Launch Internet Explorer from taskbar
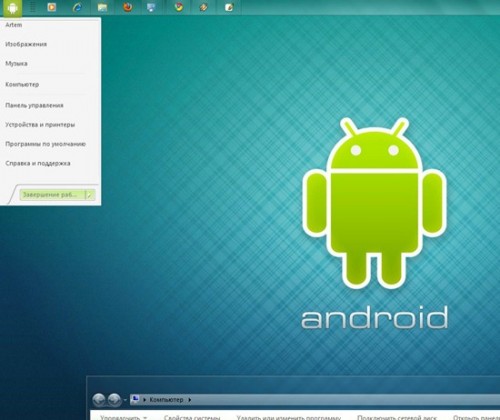 click(x=77, y=7)
